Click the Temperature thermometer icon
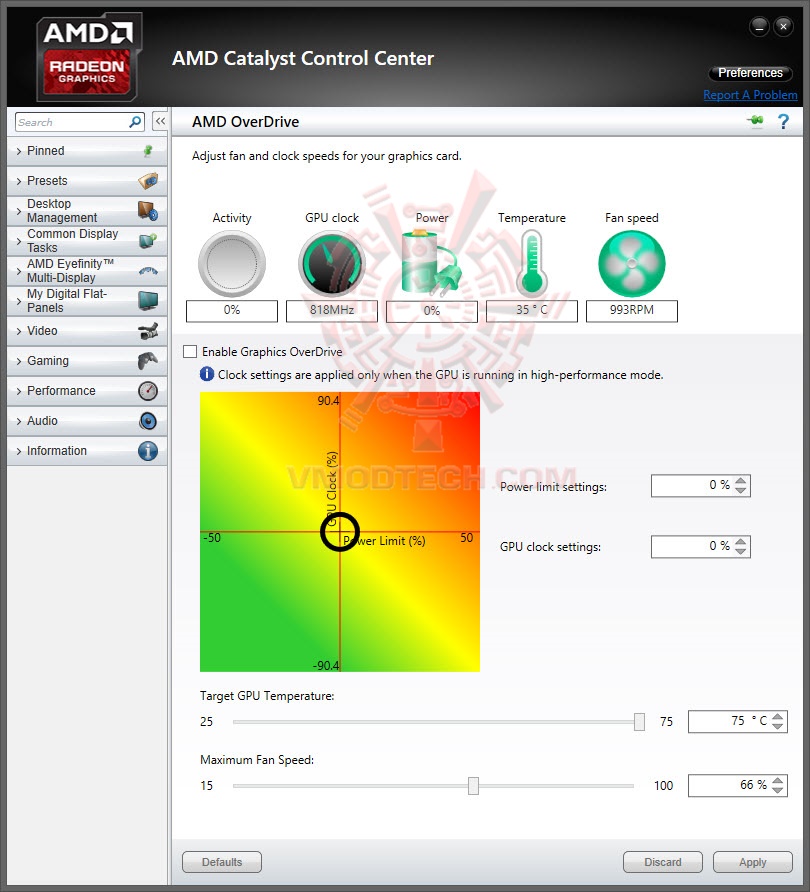The height and width of the screenshot is (892, 810). (x=531, y=263)
